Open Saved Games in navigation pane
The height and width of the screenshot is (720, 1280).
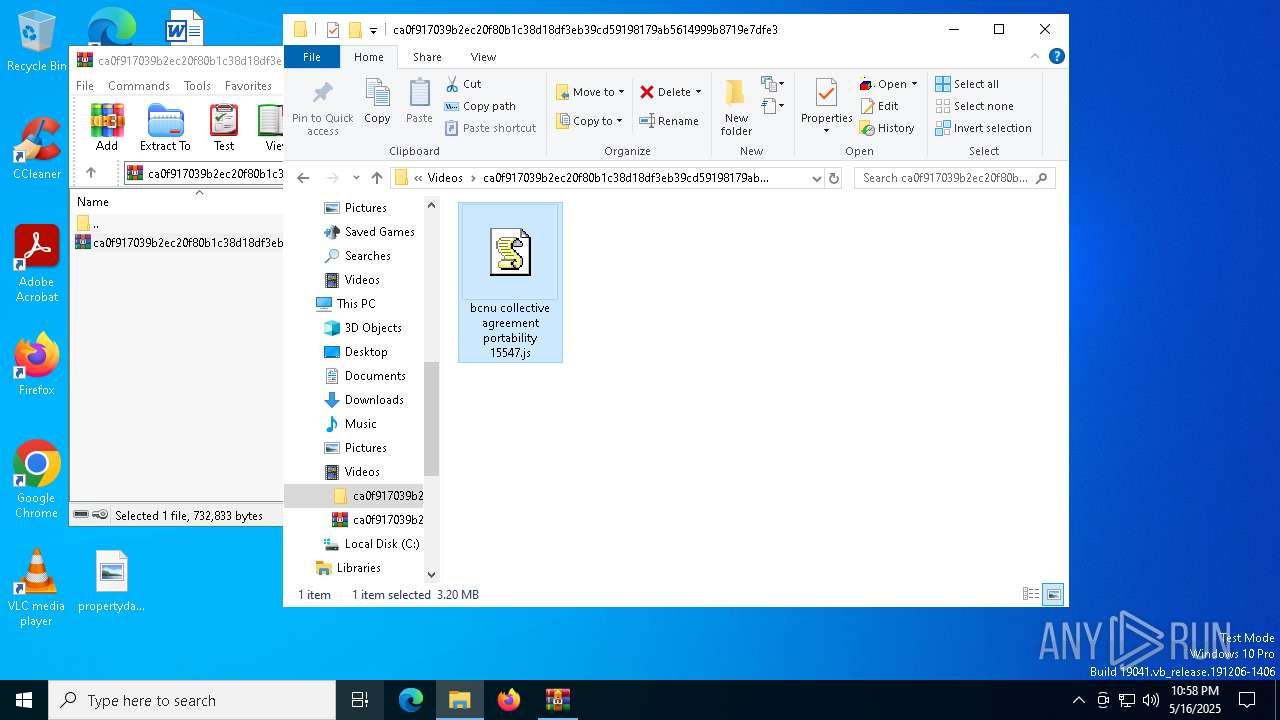pos(379,232)
